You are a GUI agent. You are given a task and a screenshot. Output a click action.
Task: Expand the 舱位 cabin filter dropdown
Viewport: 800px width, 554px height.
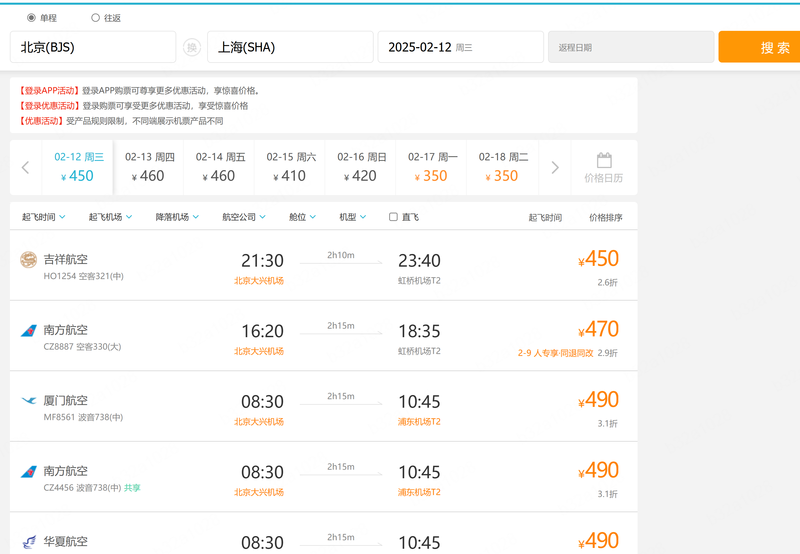302,217
